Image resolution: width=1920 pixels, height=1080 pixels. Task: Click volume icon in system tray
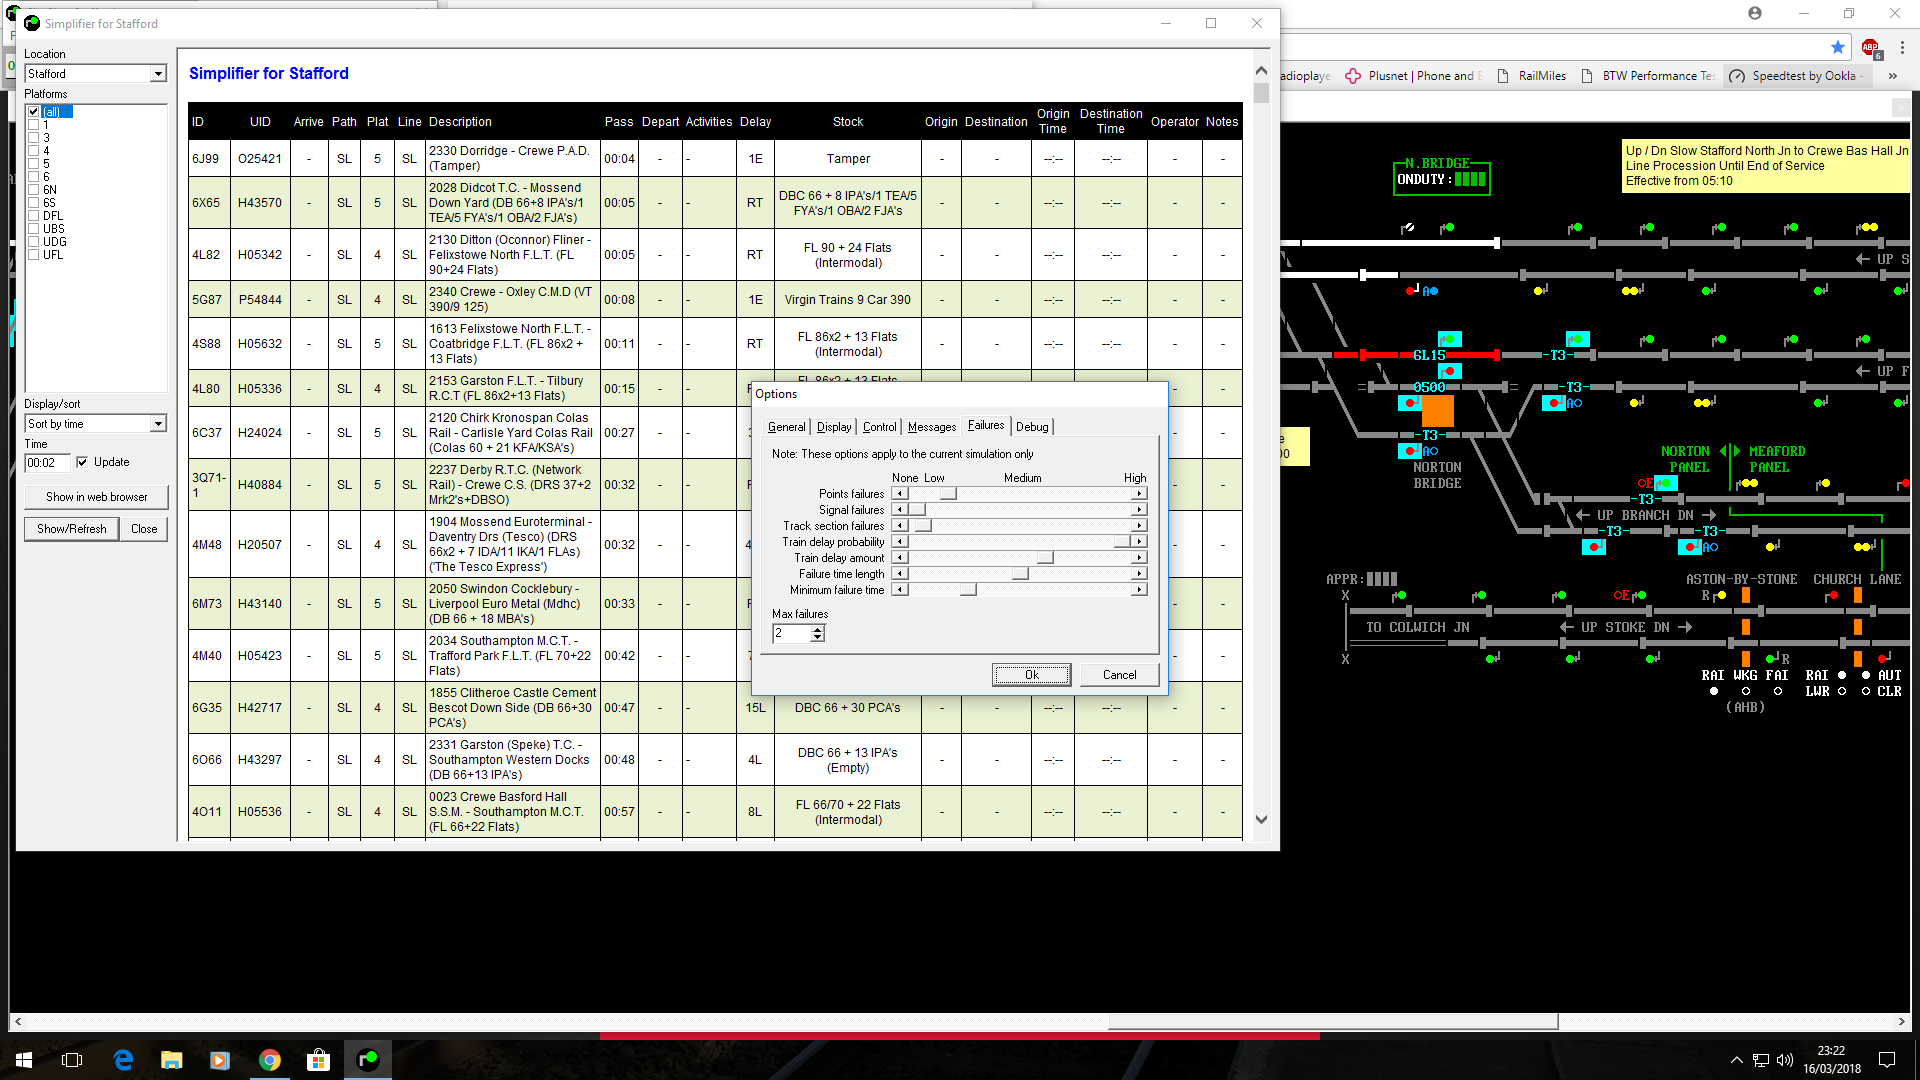(1785, 1060)
